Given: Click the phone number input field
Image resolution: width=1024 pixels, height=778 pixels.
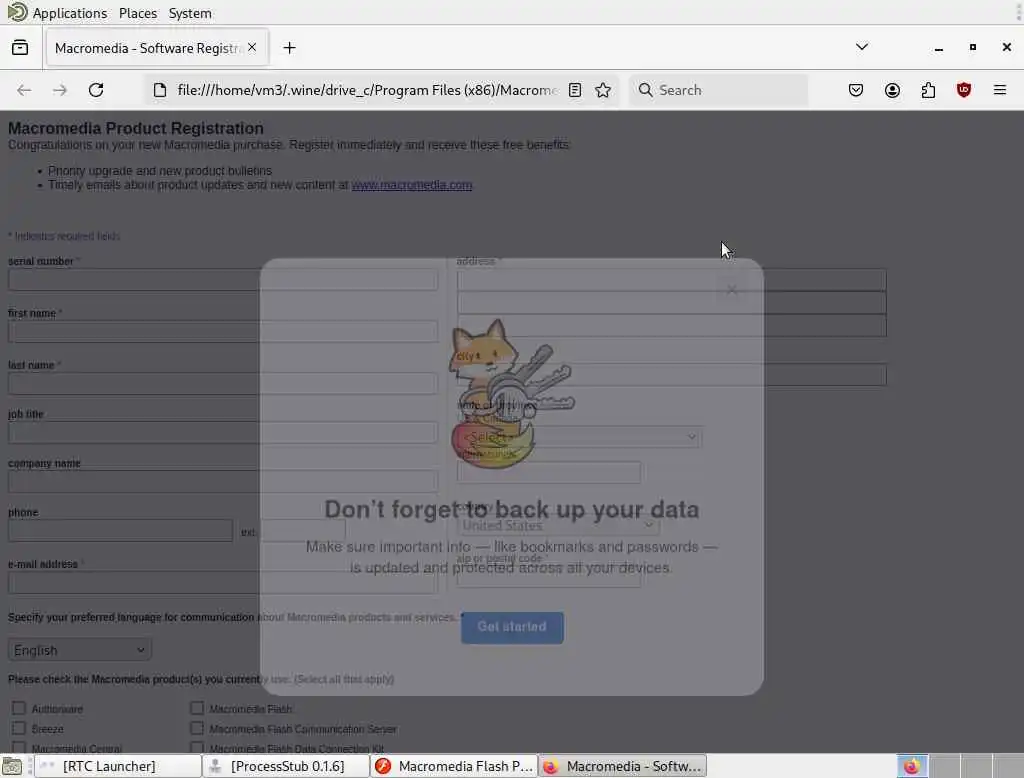Looking at the screenshot, I should [120, 530].
